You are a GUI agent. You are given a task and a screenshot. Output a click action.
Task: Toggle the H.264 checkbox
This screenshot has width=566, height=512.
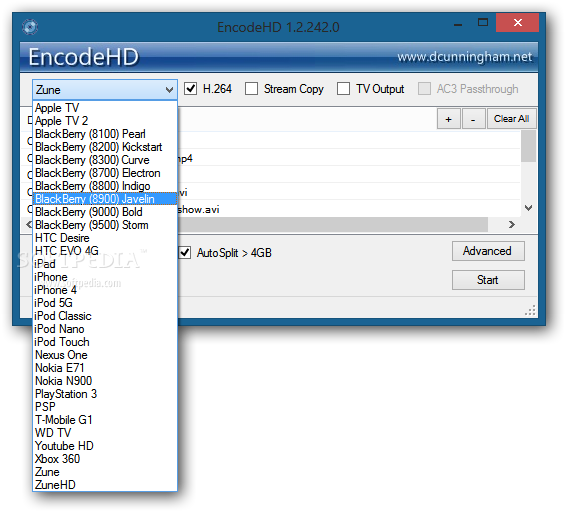(190, 89)
